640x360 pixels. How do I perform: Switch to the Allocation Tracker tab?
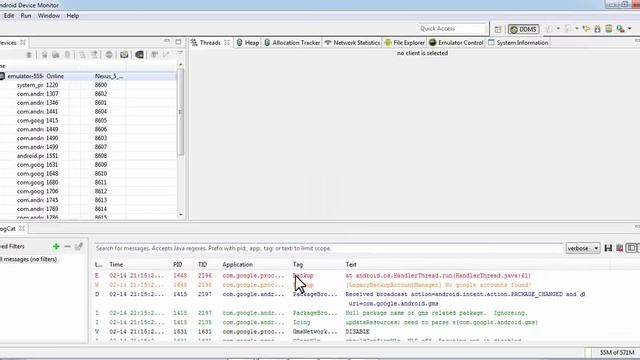pos(292,42)
